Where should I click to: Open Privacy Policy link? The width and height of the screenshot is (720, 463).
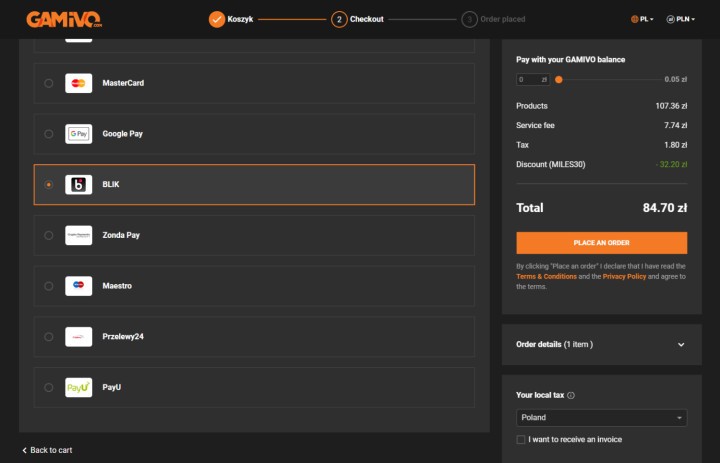[x=624, y=277]
